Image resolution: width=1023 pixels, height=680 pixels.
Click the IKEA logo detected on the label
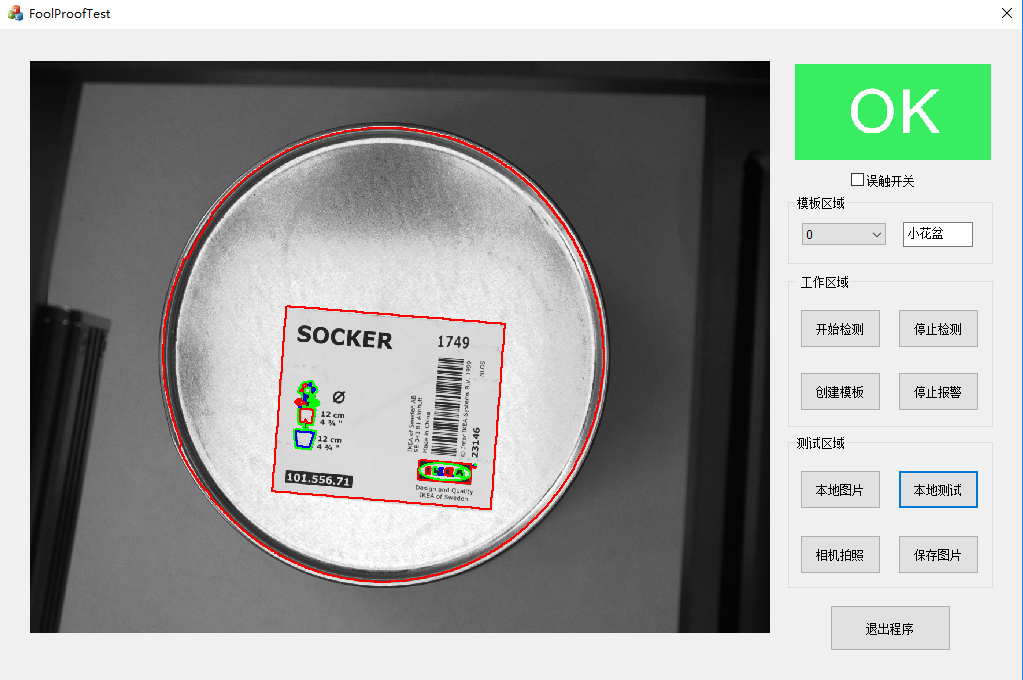[446, 471]
